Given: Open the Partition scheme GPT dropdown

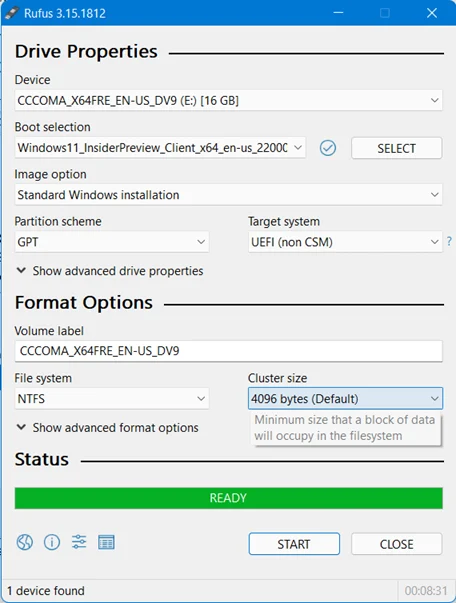Looking at the screenshot, I should click(112, 242).
